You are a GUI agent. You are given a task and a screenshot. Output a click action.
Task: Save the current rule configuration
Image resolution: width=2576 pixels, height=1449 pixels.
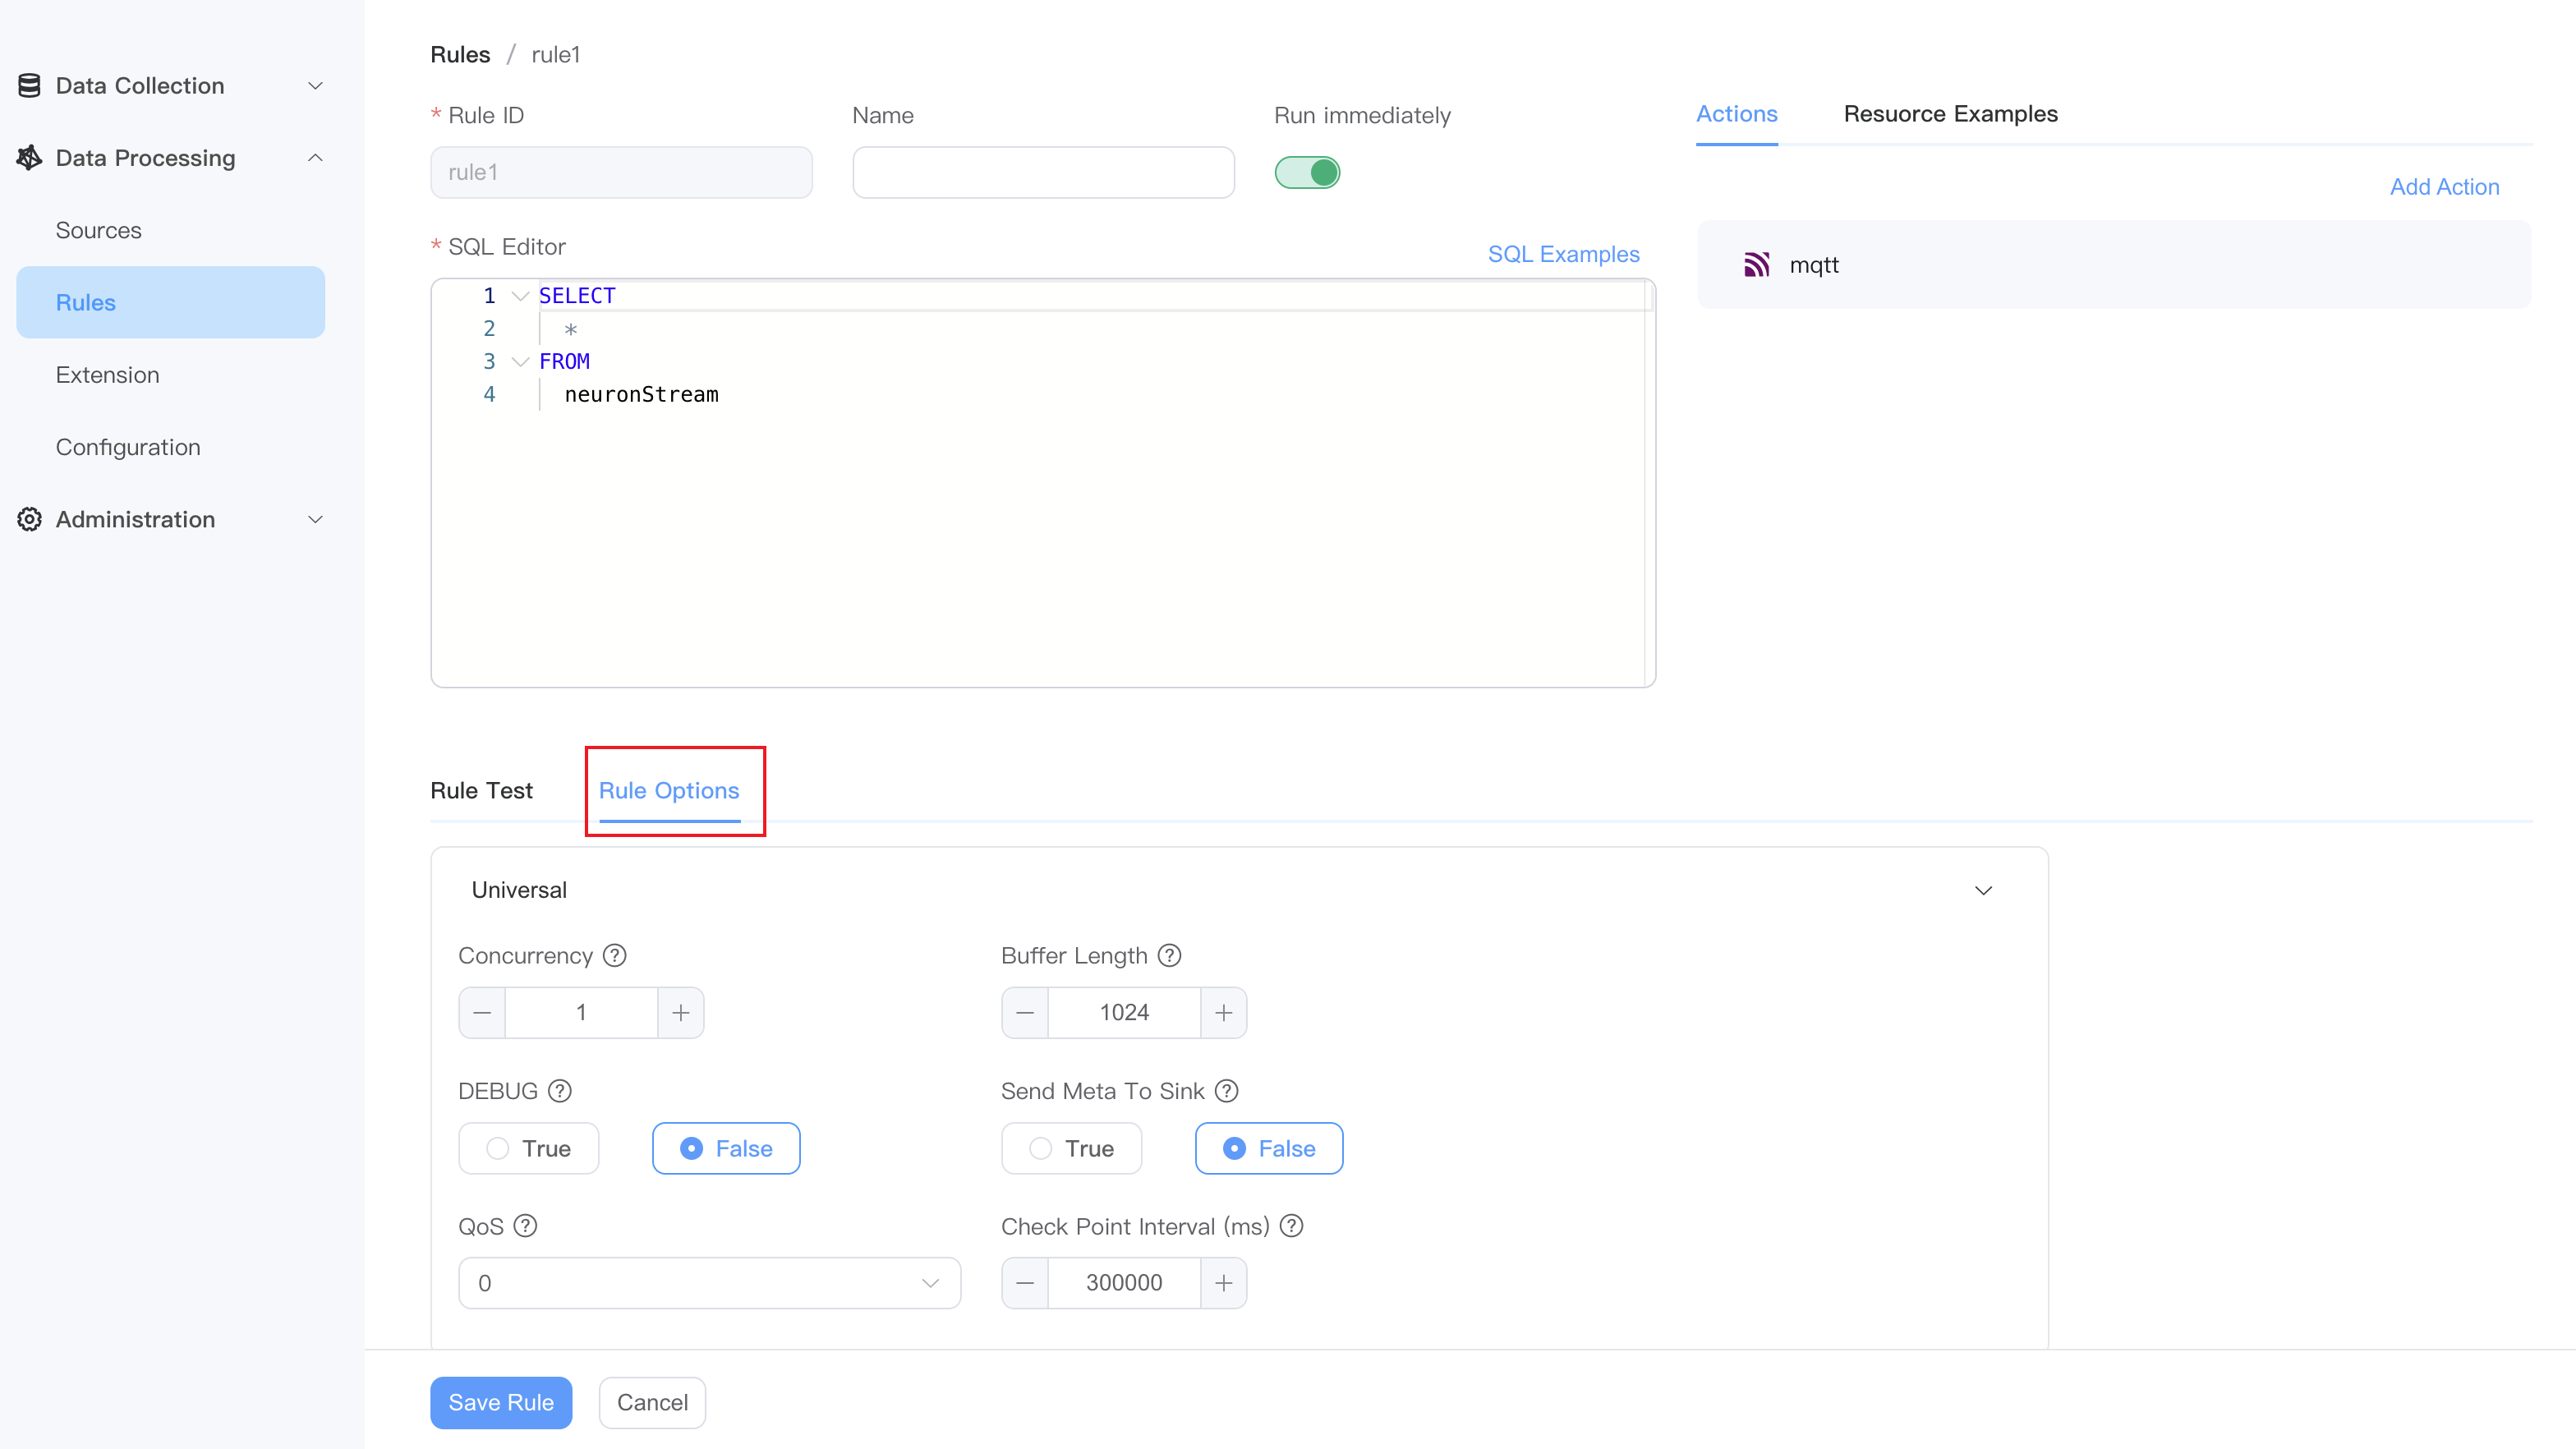pyautogui.click(x=501, y=1401)
